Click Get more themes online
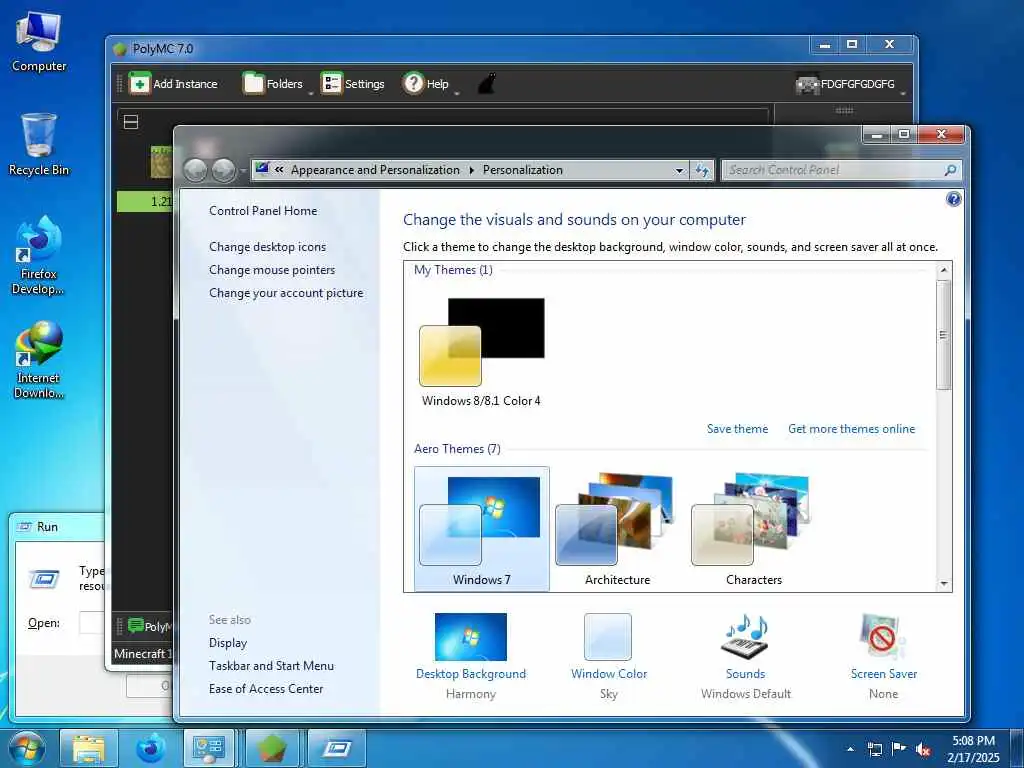 pyautogui.click(x=852, y=429)
